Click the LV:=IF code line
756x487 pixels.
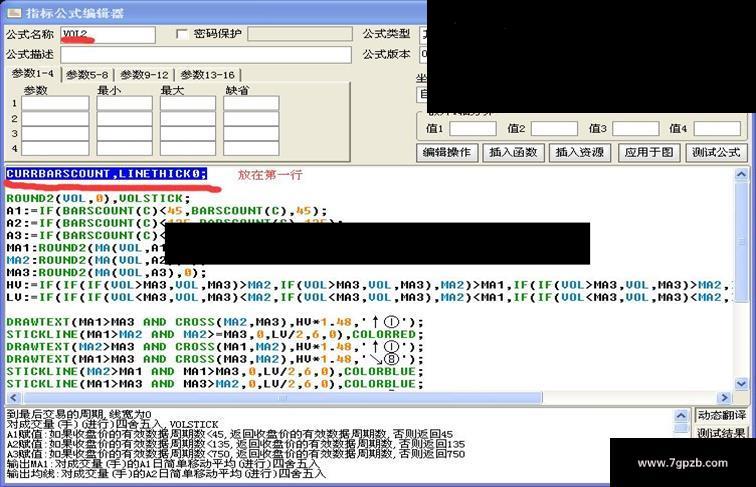pos(369,298)
